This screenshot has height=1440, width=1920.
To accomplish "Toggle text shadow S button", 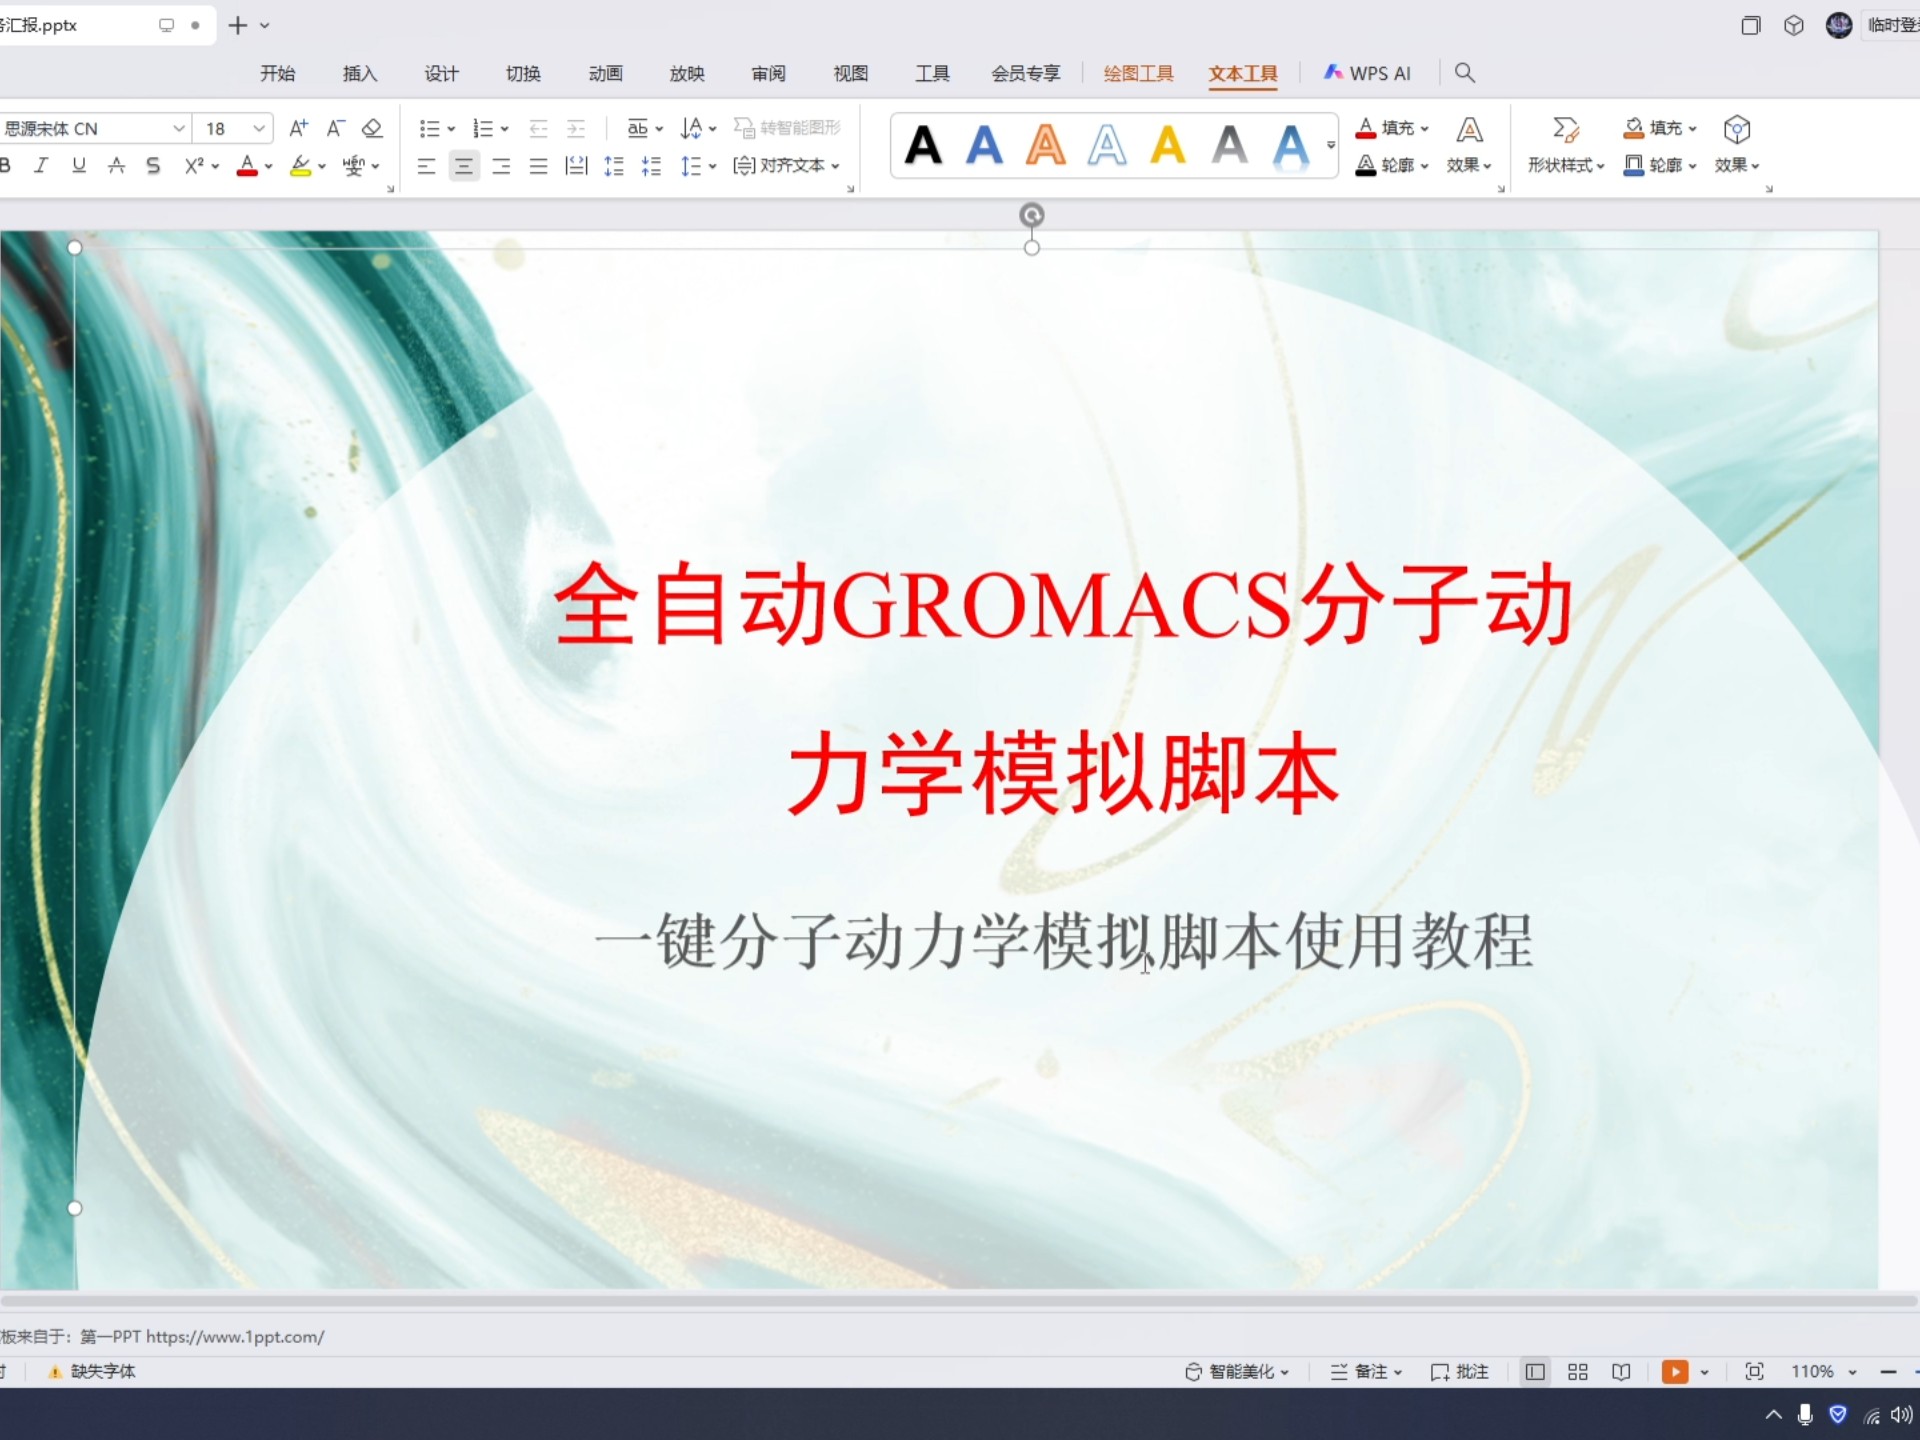I will [153, 166].
